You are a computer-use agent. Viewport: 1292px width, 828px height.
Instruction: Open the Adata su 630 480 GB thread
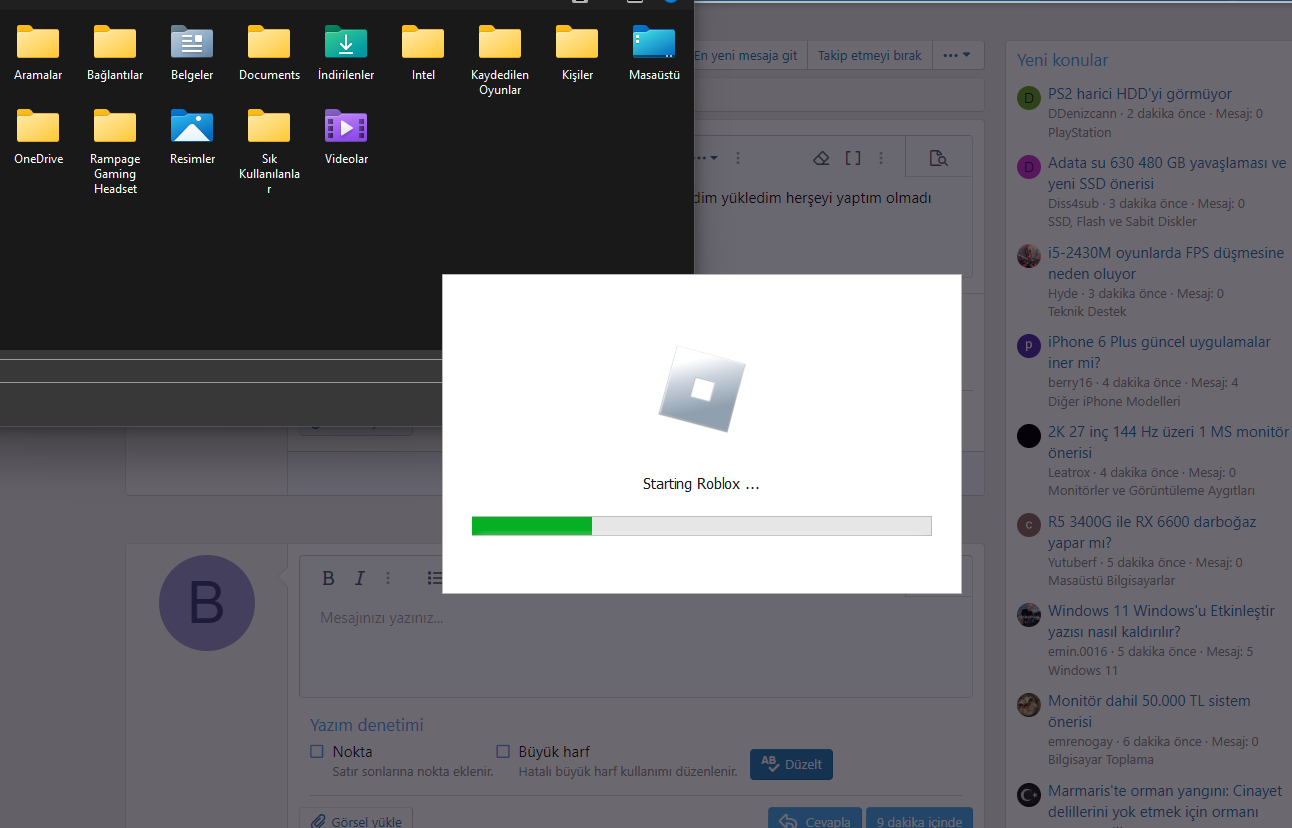pyautogui.click(x=1167, y=173)
